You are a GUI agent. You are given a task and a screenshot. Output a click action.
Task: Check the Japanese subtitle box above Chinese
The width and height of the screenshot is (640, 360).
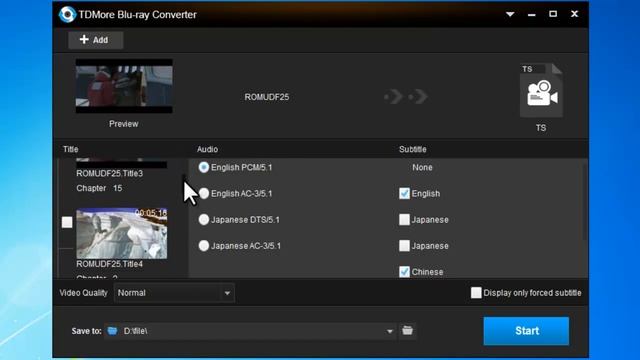(x=404, y=246)
